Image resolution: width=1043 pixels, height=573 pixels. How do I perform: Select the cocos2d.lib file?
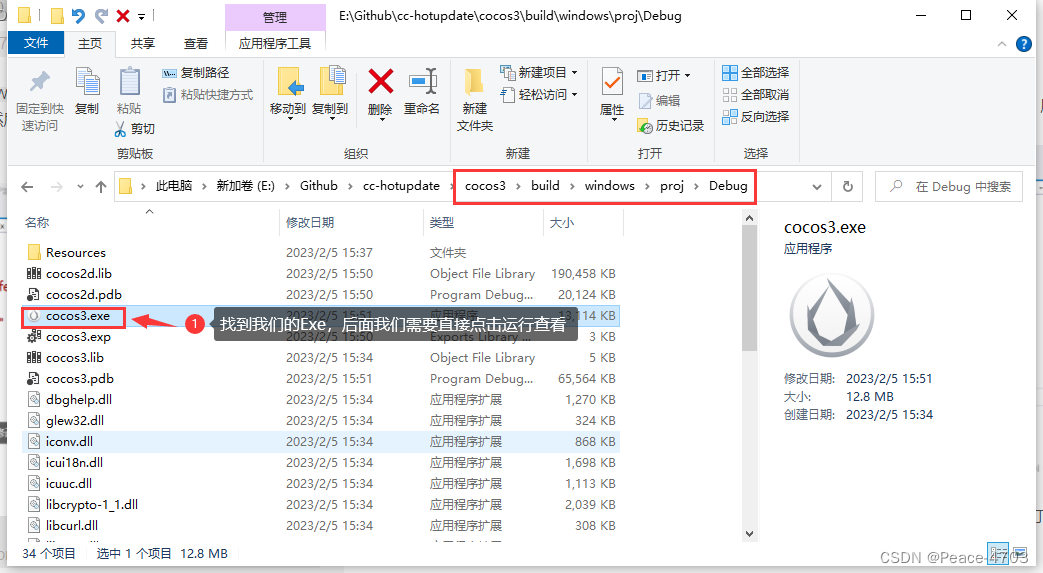(320, 274)
